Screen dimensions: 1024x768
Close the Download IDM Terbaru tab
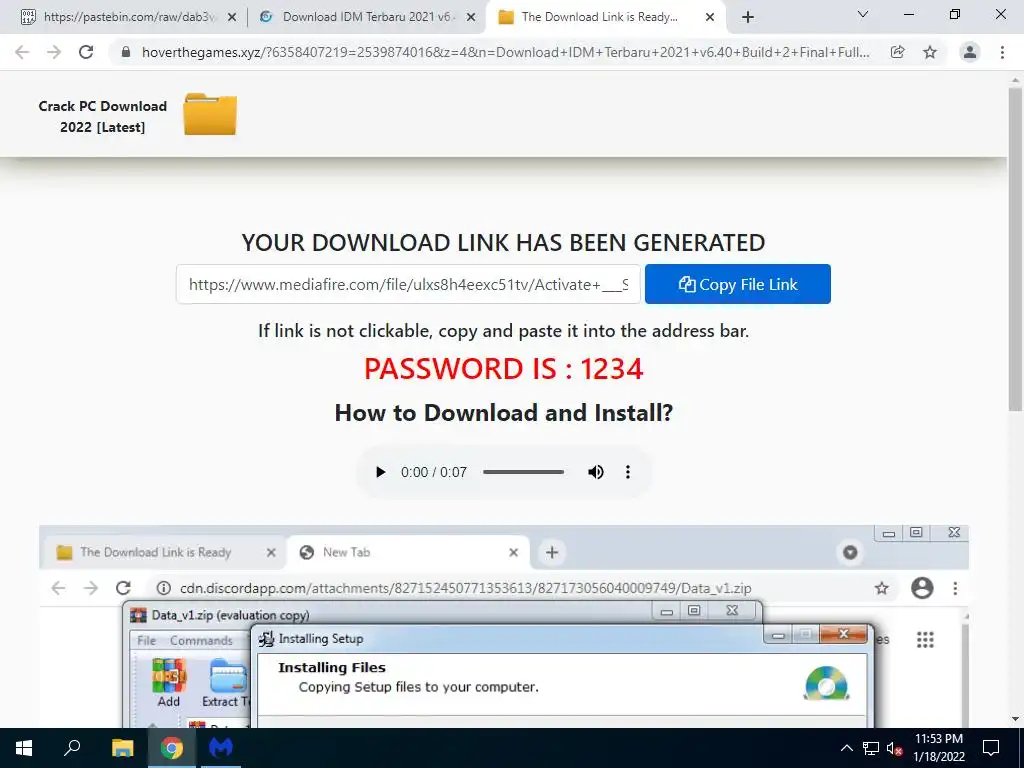click(471, 18)
